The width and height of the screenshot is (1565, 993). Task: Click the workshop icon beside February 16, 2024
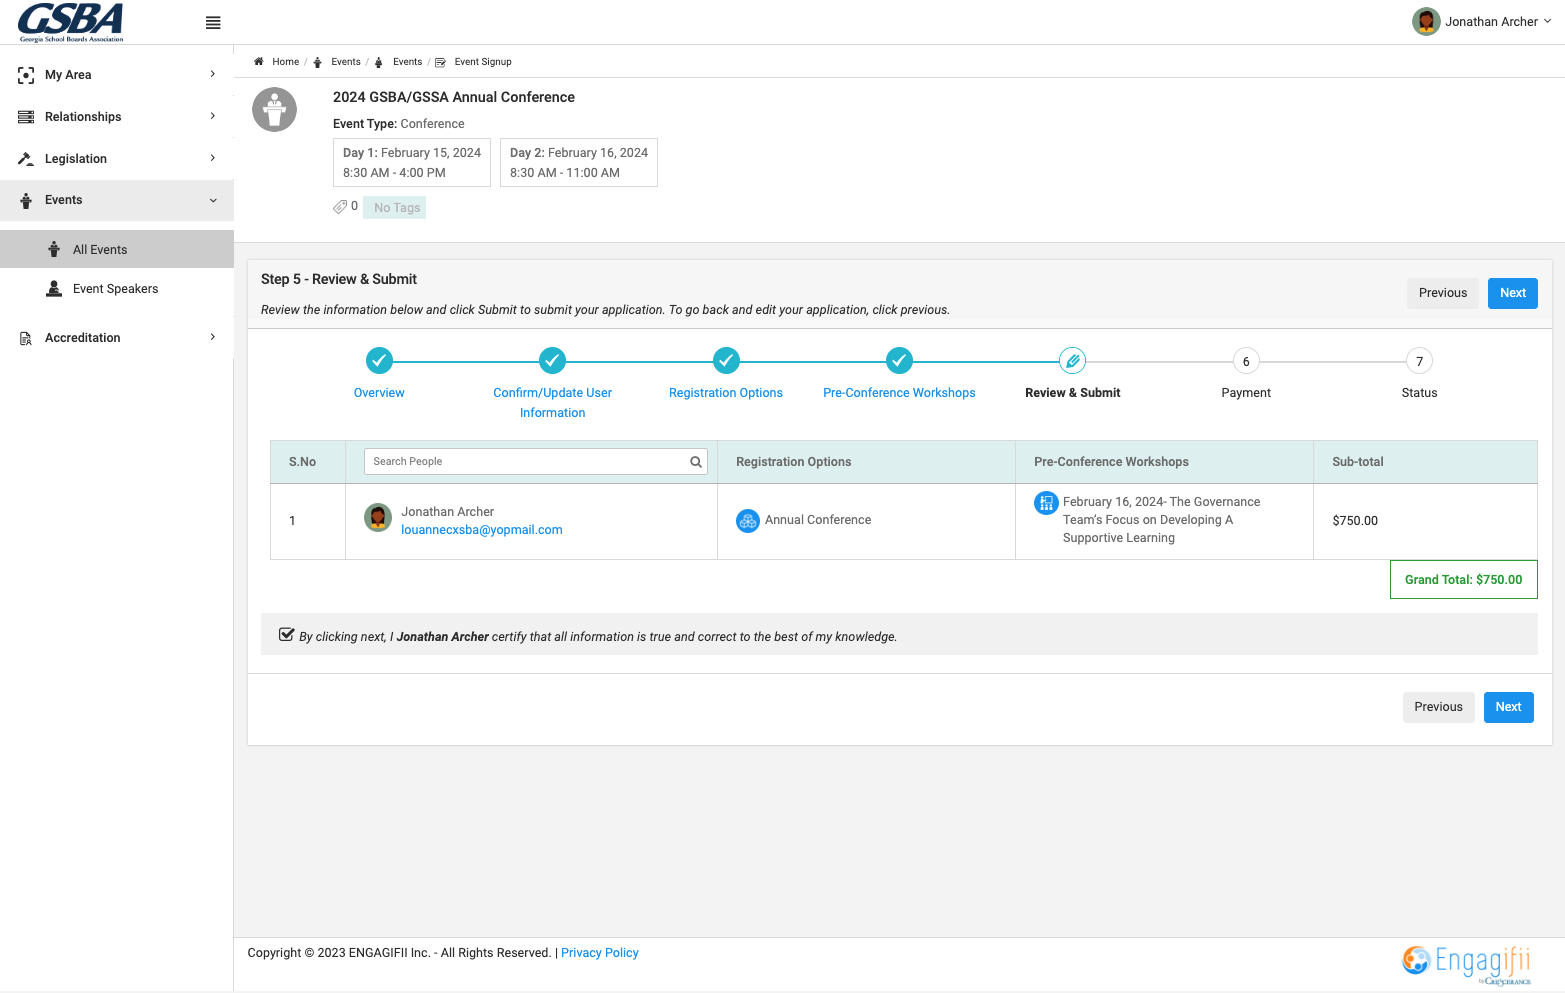coord(1046,503)
